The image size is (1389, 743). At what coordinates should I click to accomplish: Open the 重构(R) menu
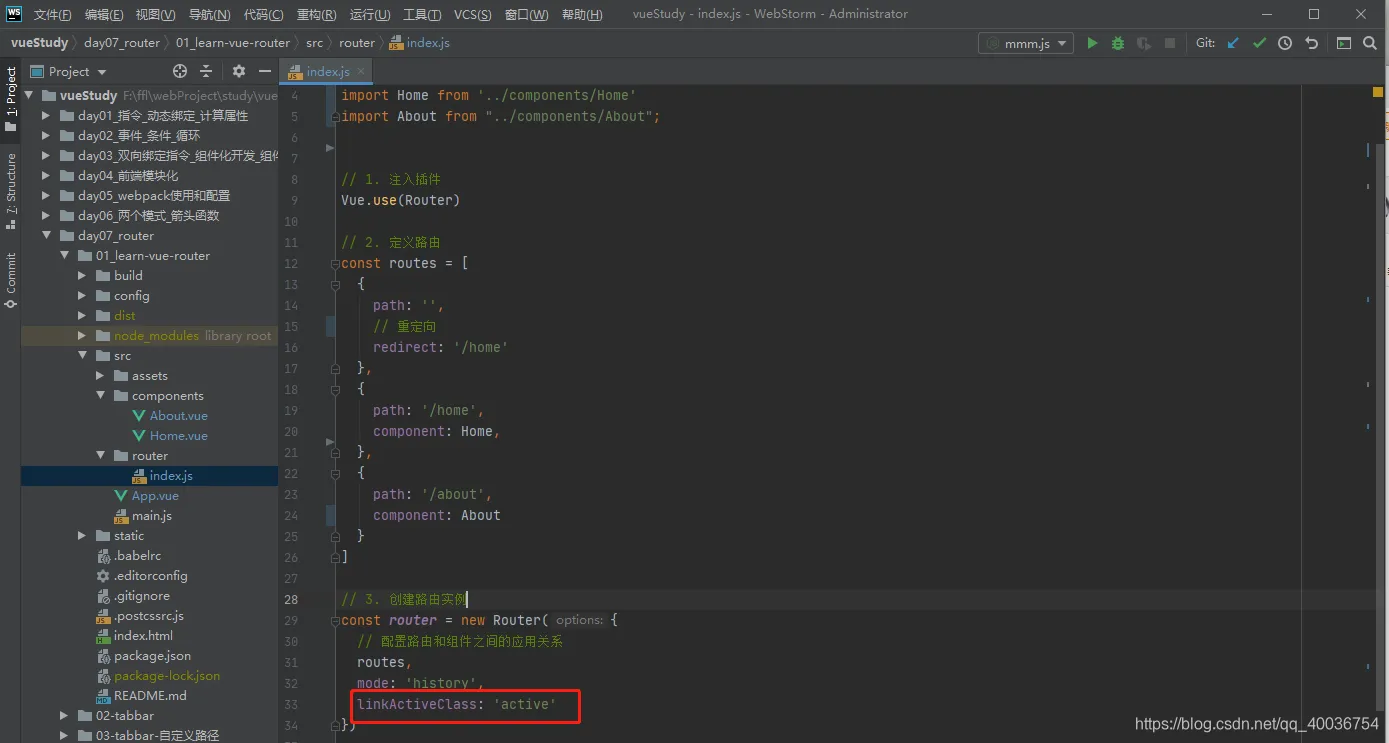click(317, 14)
